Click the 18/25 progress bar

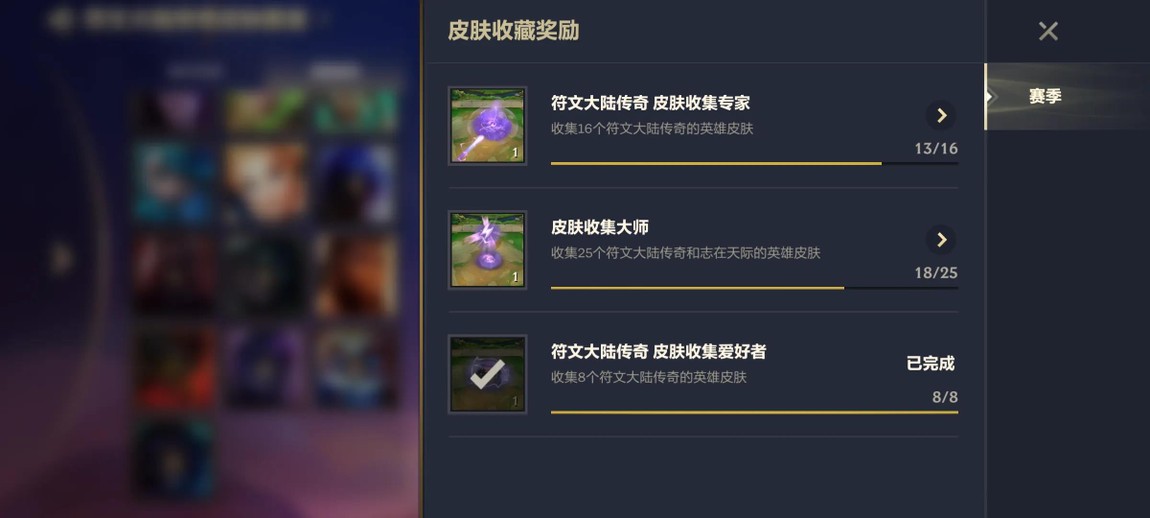[x=754, y=288]
